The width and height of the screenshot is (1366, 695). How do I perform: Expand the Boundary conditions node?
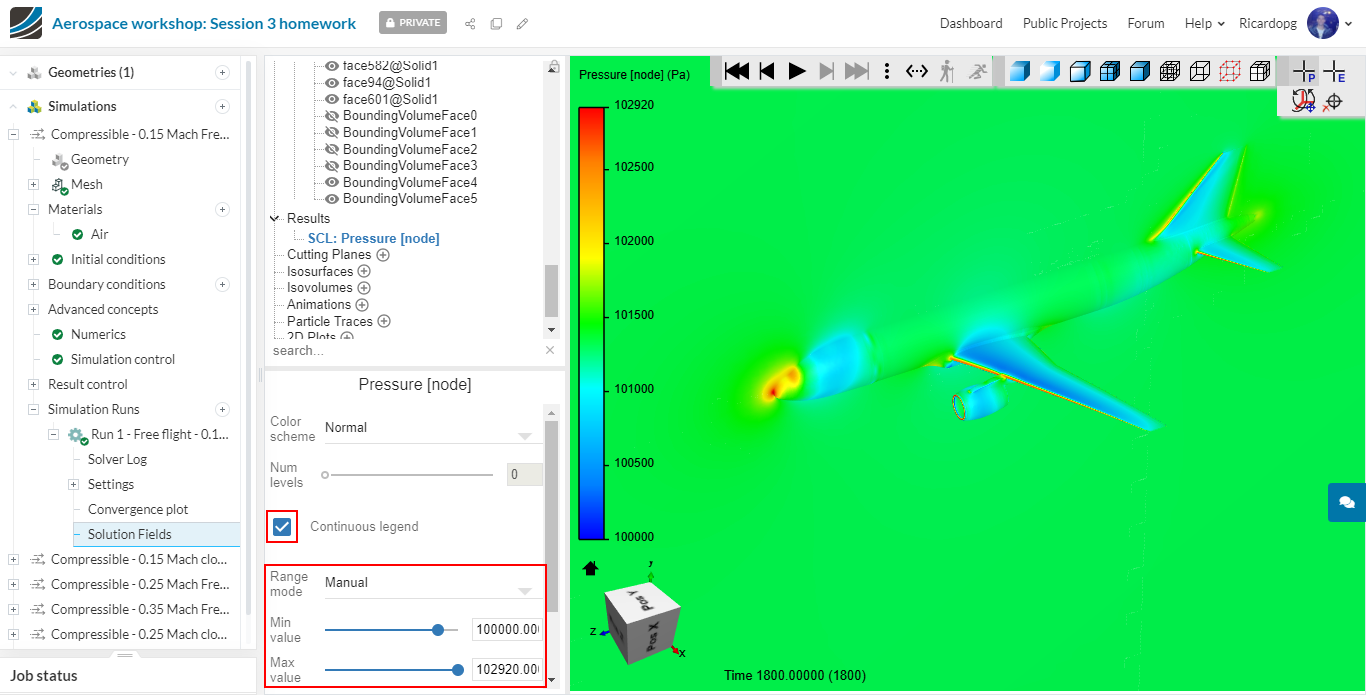33,284
